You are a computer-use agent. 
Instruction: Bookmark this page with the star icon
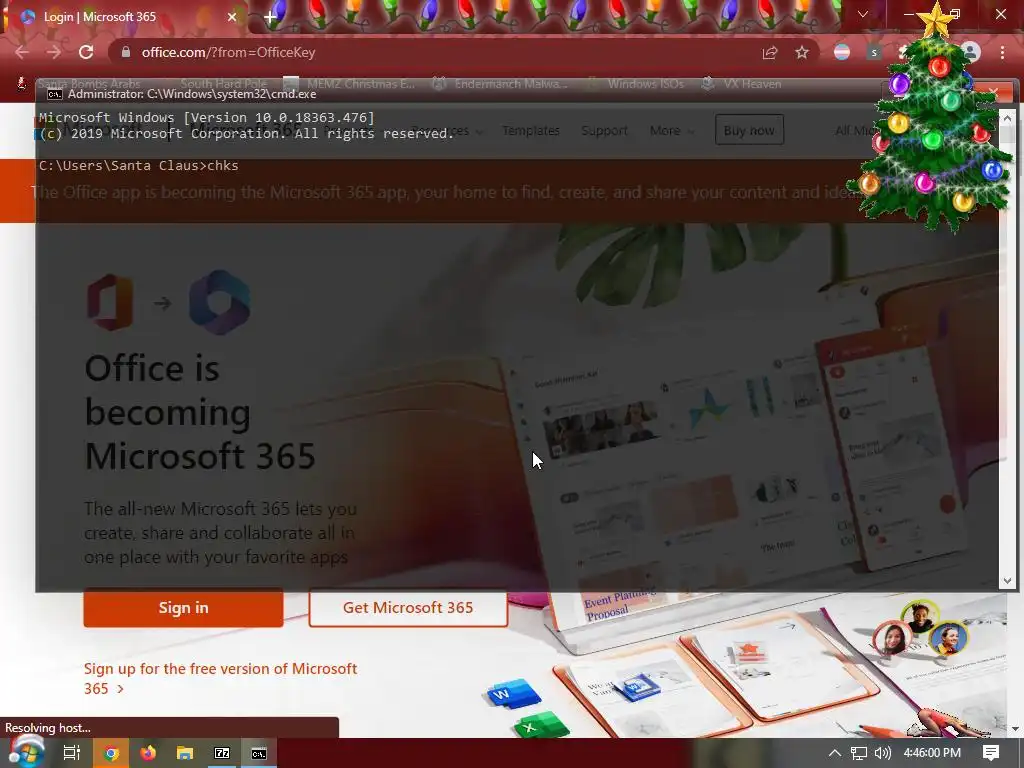coord(802,52)
